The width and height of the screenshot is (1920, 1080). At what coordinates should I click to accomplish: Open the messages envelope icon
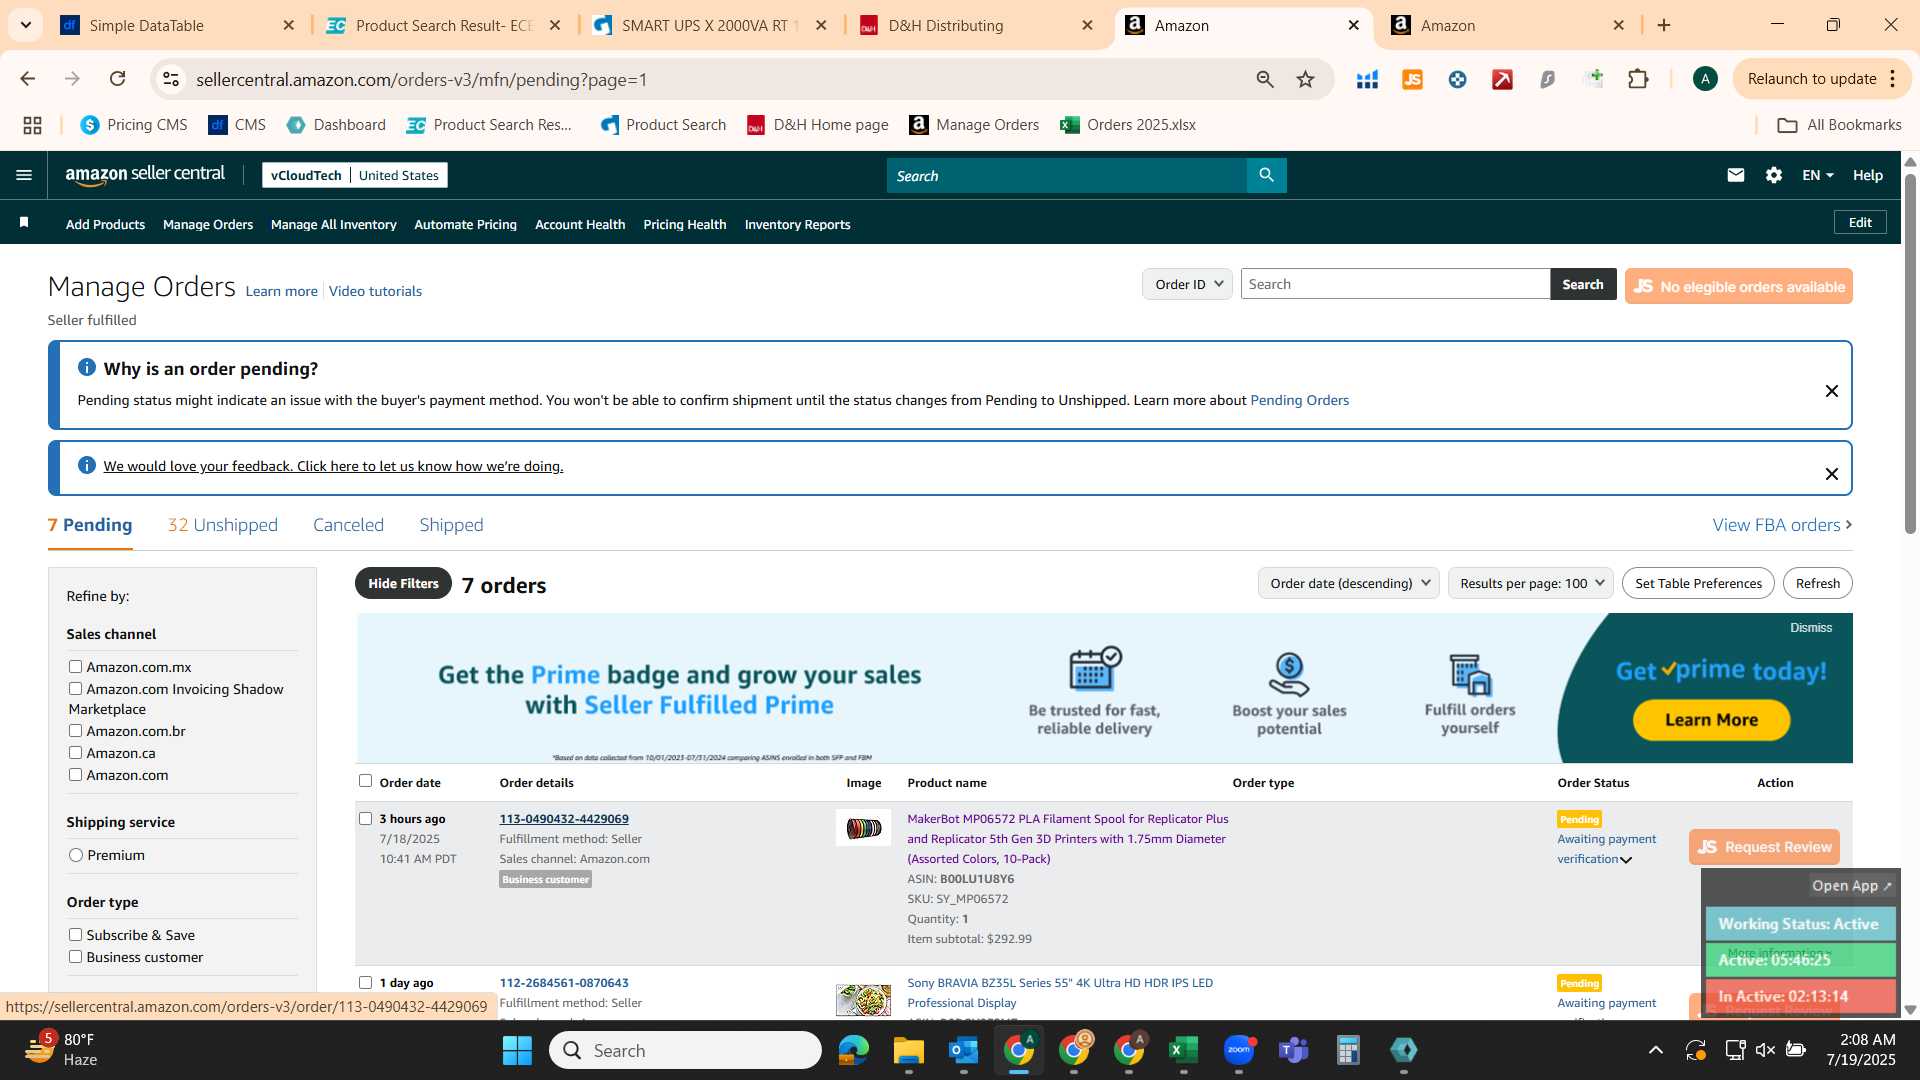1735,175
